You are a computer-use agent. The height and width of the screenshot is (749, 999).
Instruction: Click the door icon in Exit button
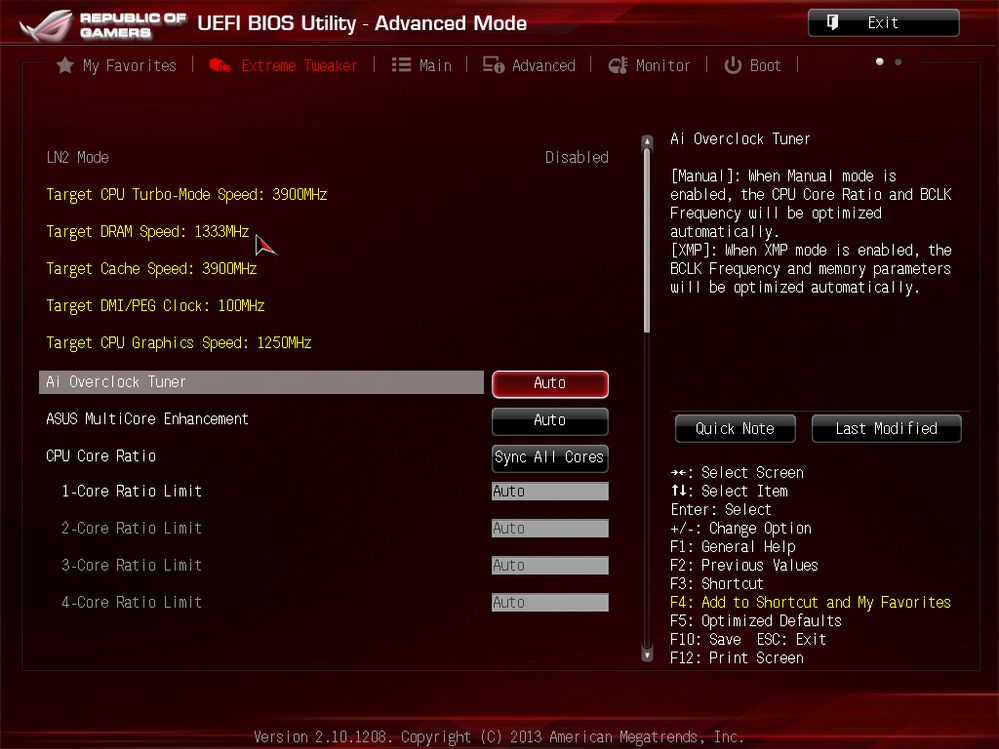tap(832, 23)
